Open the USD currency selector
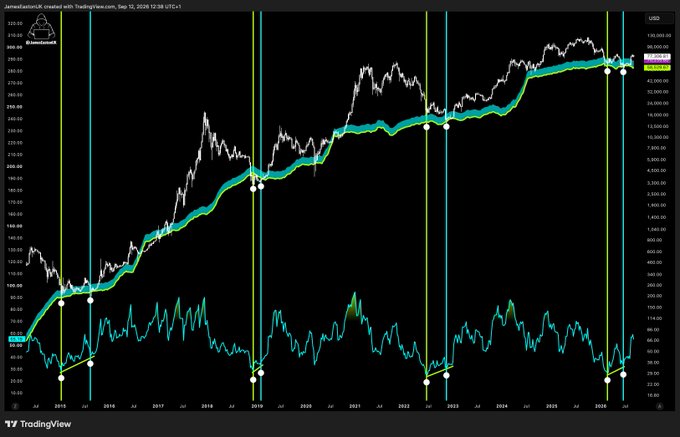 pos(658,18)
